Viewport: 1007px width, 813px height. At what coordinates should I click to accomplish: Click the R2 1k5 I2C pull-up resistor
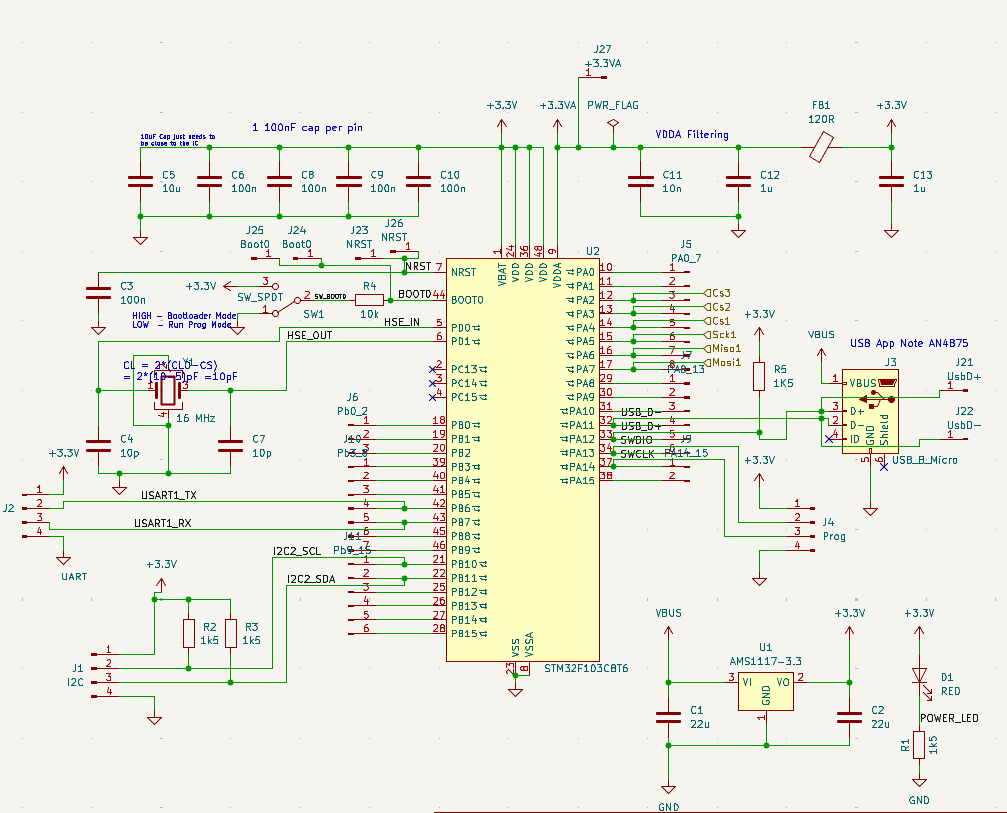pyautogui.click(x=188, y=633)
